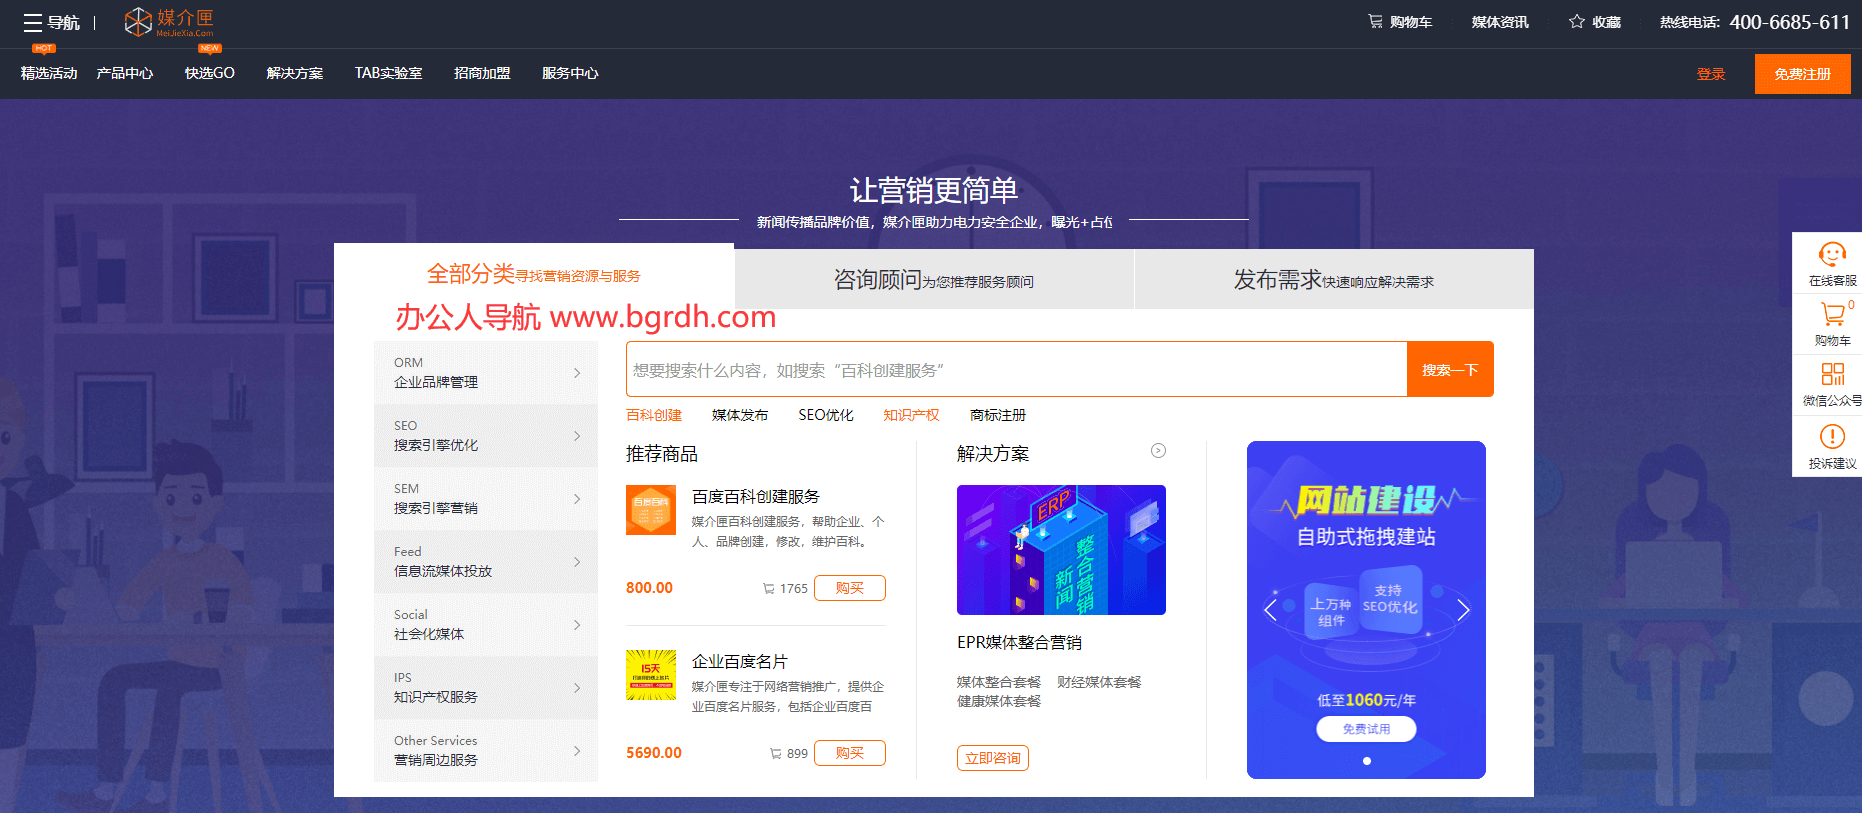Switch to the 咨询顾问 tab
This screenshot has width=1862, height=813.
click(x=934, y=280)
